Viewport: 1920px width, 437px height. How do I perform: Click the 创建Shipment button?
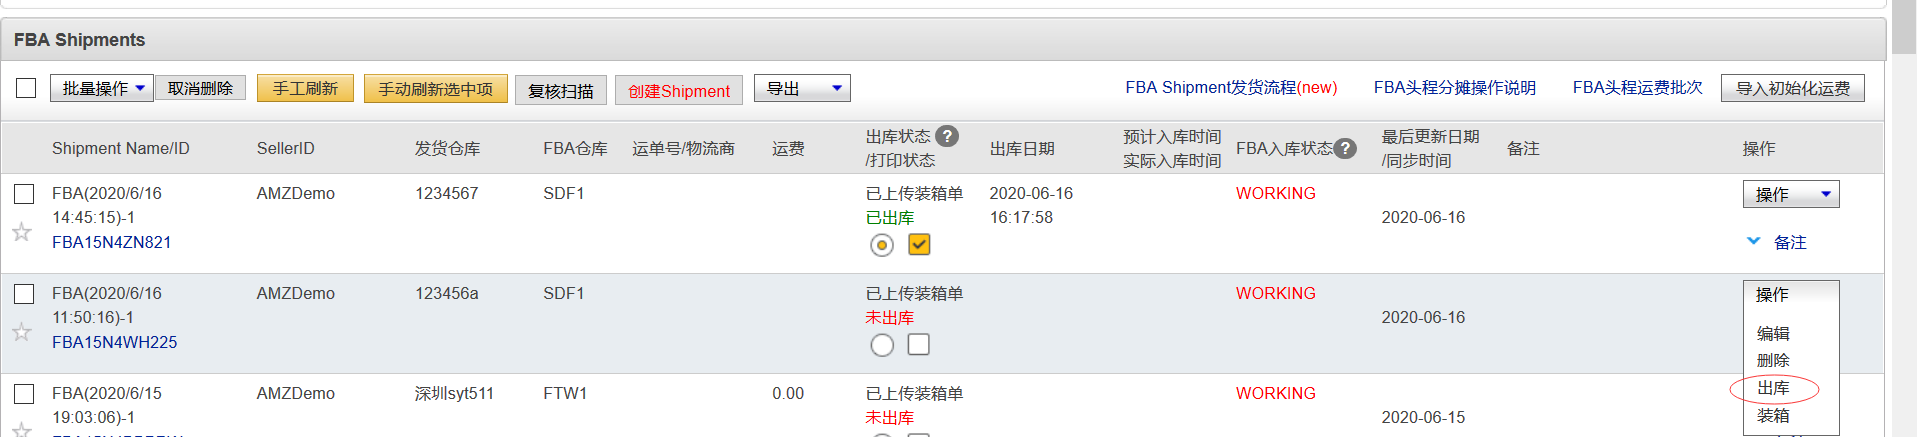(679, 90)
